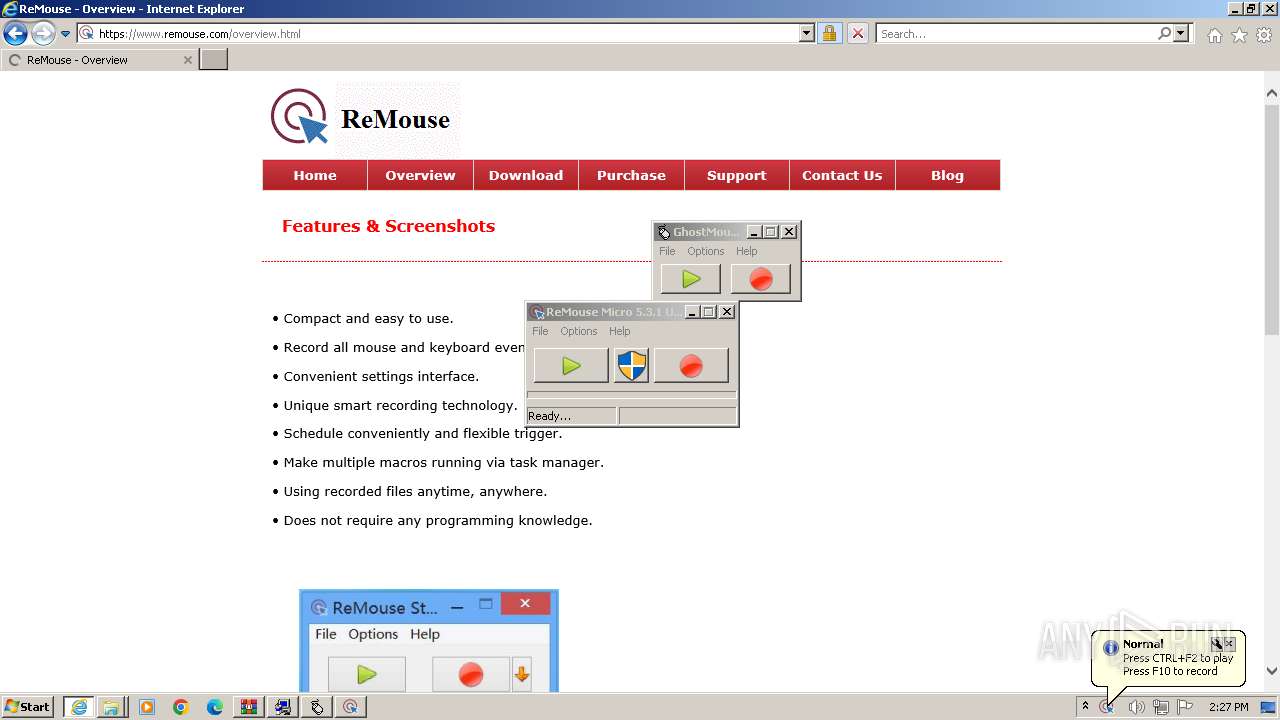Click the Start button on taskbar
The height and width of the screenshot is (720, 1280).
pyautogui.click(x=28, y=707)
